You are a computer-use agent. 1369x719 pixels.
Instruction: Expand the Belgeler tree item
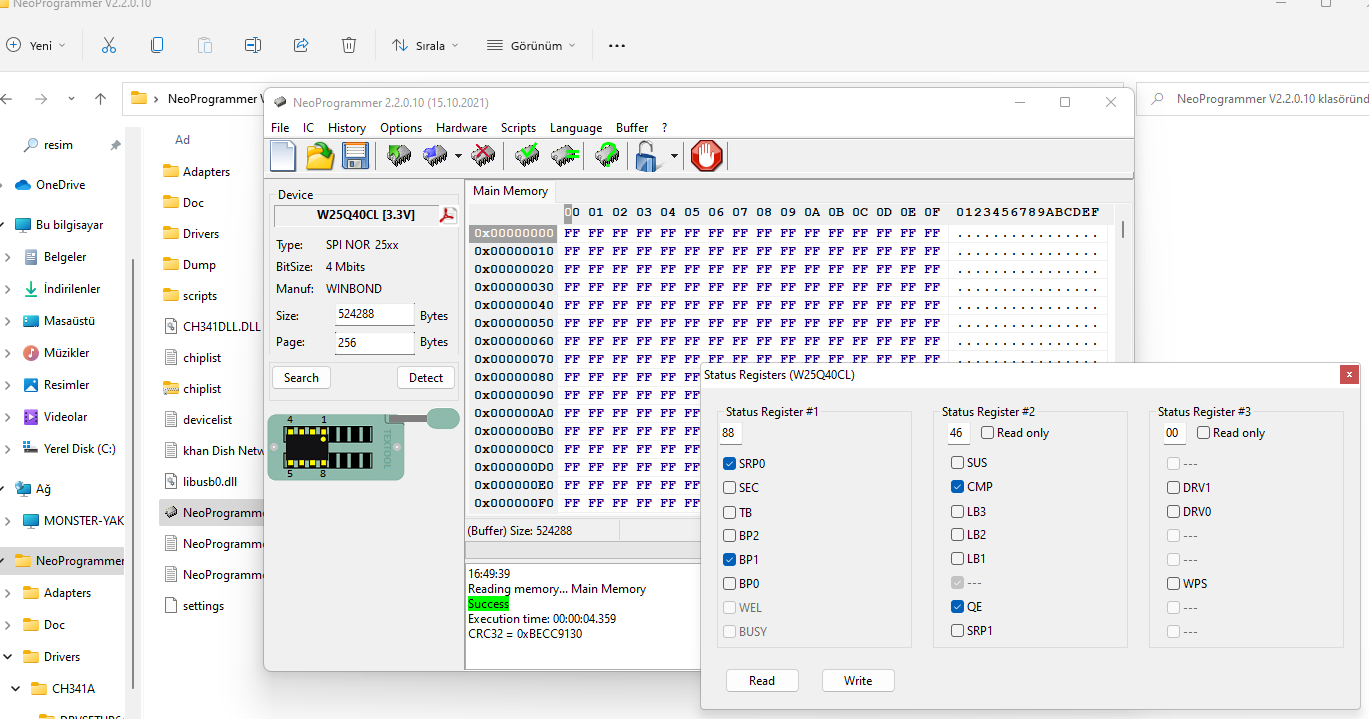(x=8, y=257)
